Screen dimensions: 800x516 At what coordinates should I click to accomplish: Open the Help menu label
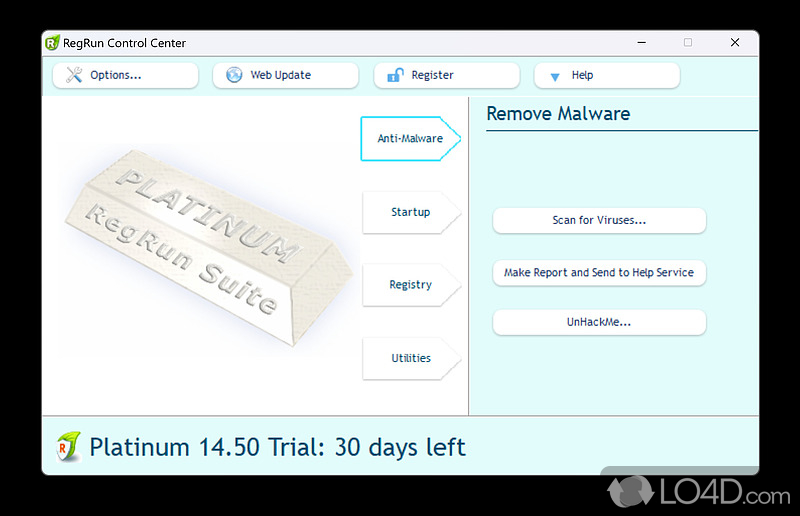[582, 75]
